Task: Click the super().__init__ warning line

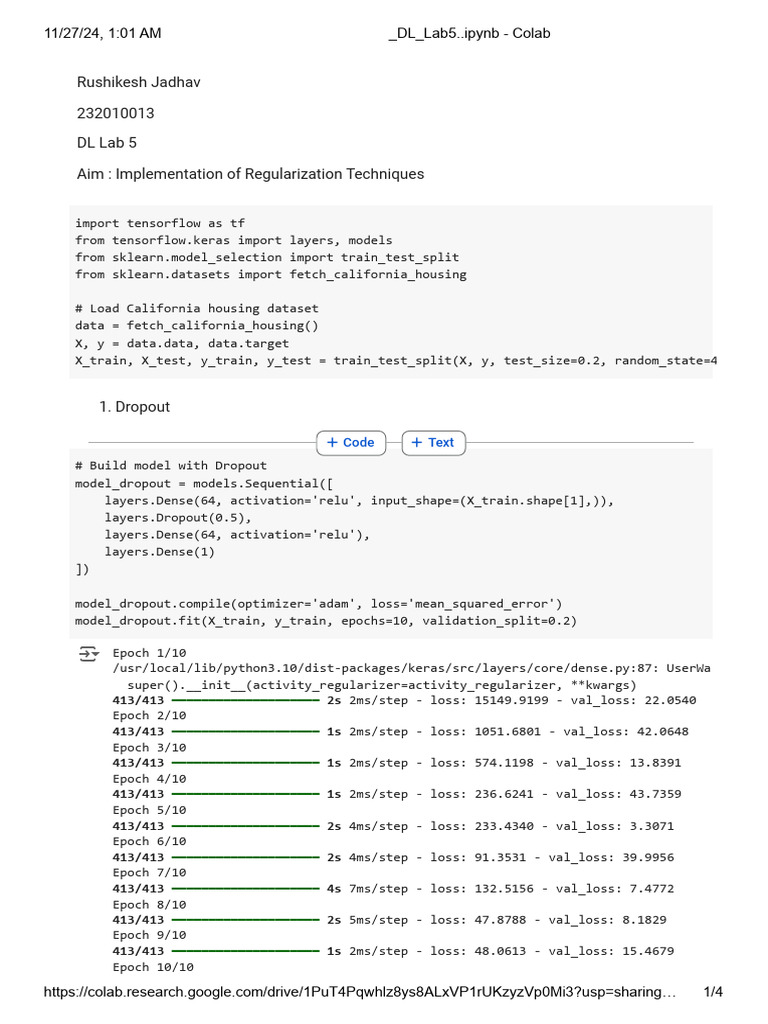Action: 381,685
